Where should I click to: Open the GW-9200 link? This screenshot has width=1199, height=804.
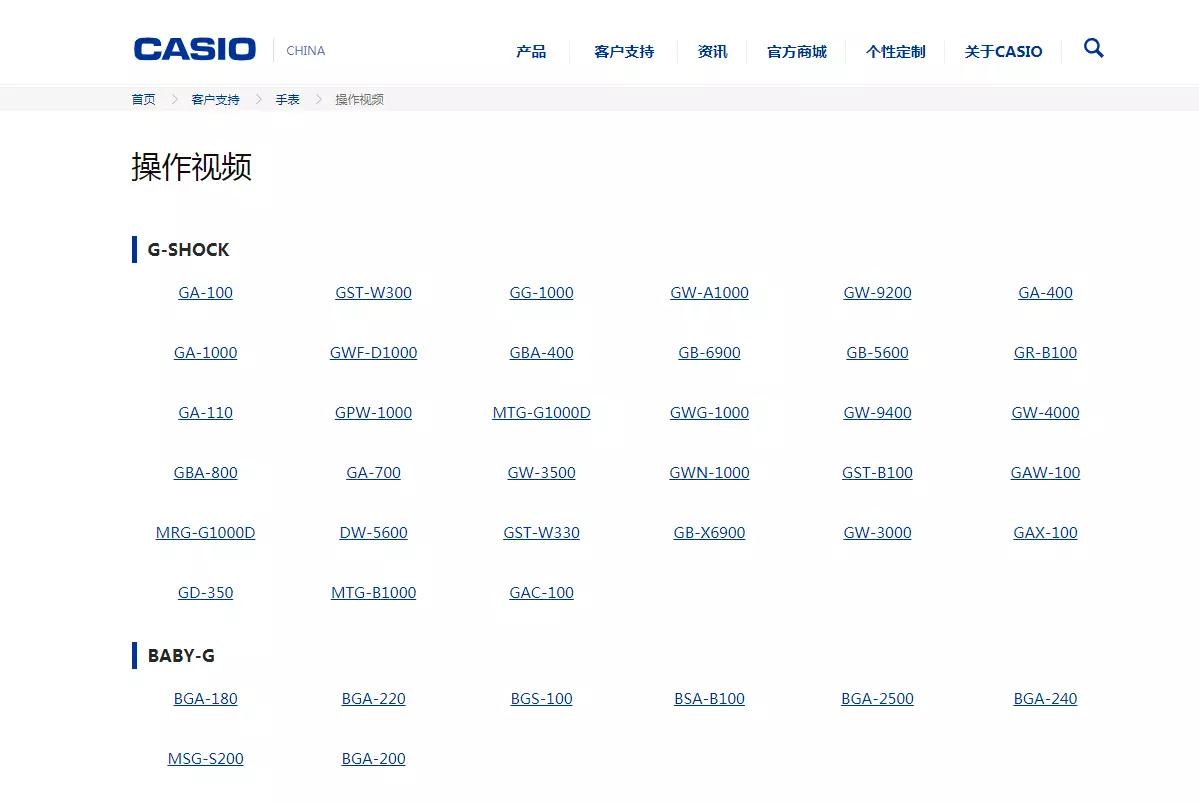pos(877,292)
